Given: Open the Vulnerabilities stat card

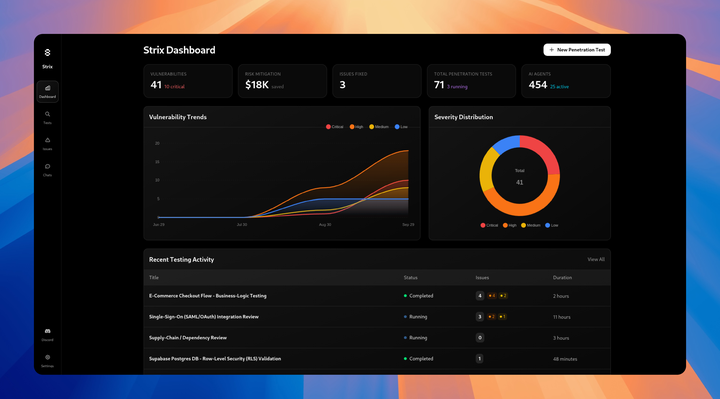Looking at the screenshot, I should (188, 81).
